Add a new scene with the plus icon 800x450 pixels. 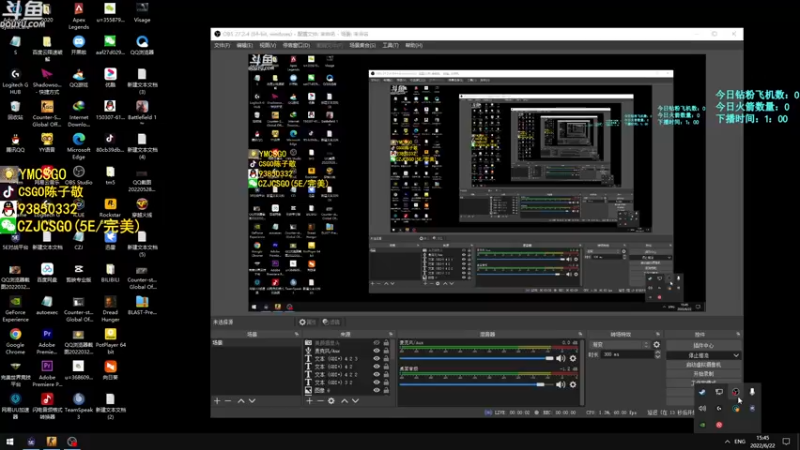point(217,401)
